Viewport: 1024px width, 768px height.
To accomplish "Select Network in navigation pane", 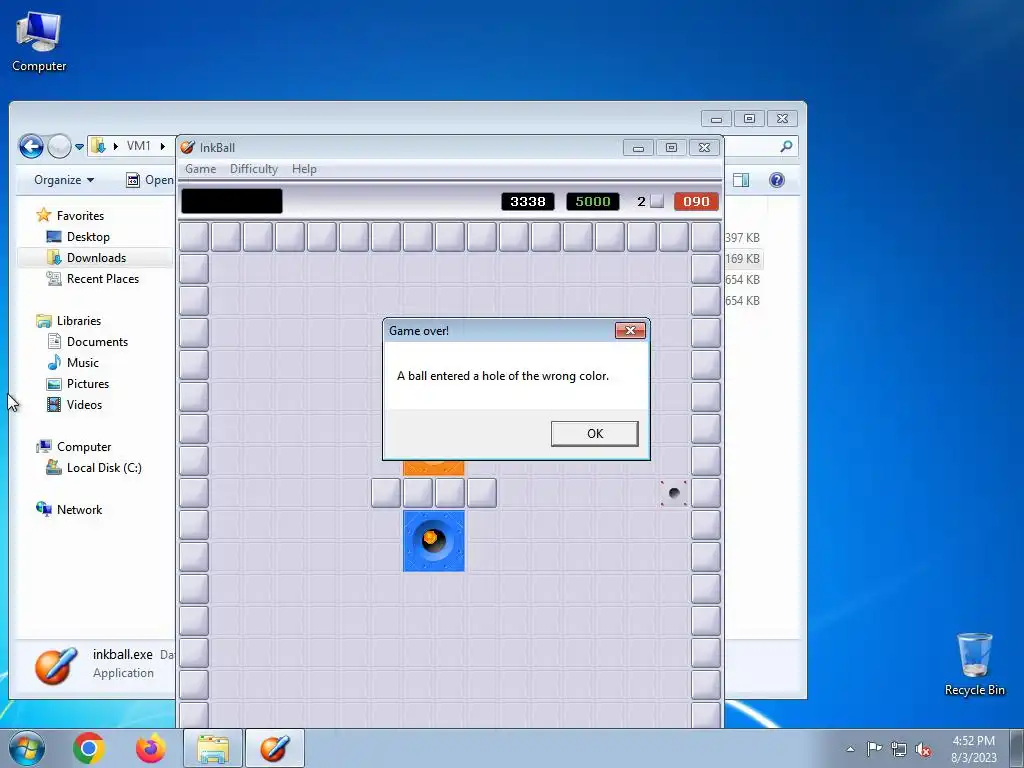I will click(79, 509).
